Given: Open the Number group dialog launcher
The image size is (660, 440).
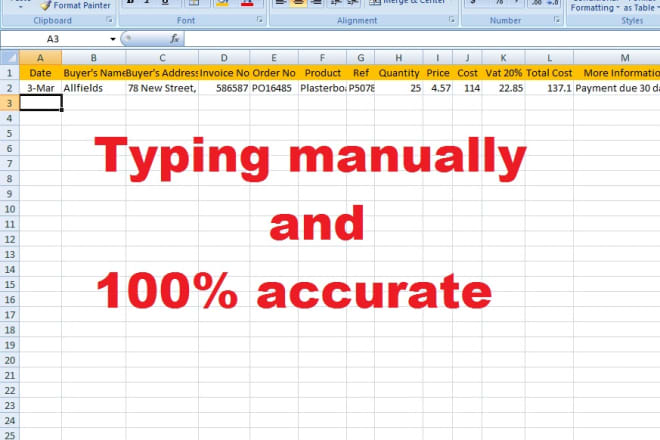Looking at the screenshot, I should click(x=555, y=20).
